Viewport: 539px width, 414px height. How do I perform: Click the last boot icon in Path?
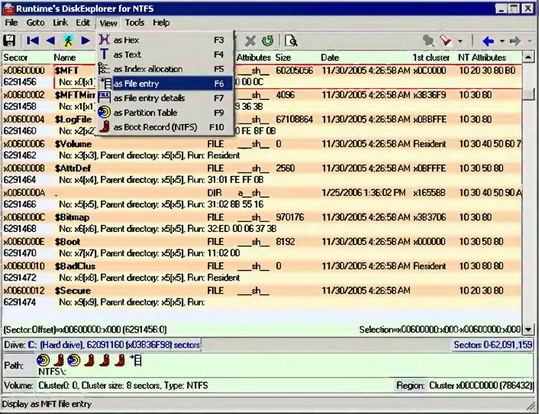[x=120, y=360]
